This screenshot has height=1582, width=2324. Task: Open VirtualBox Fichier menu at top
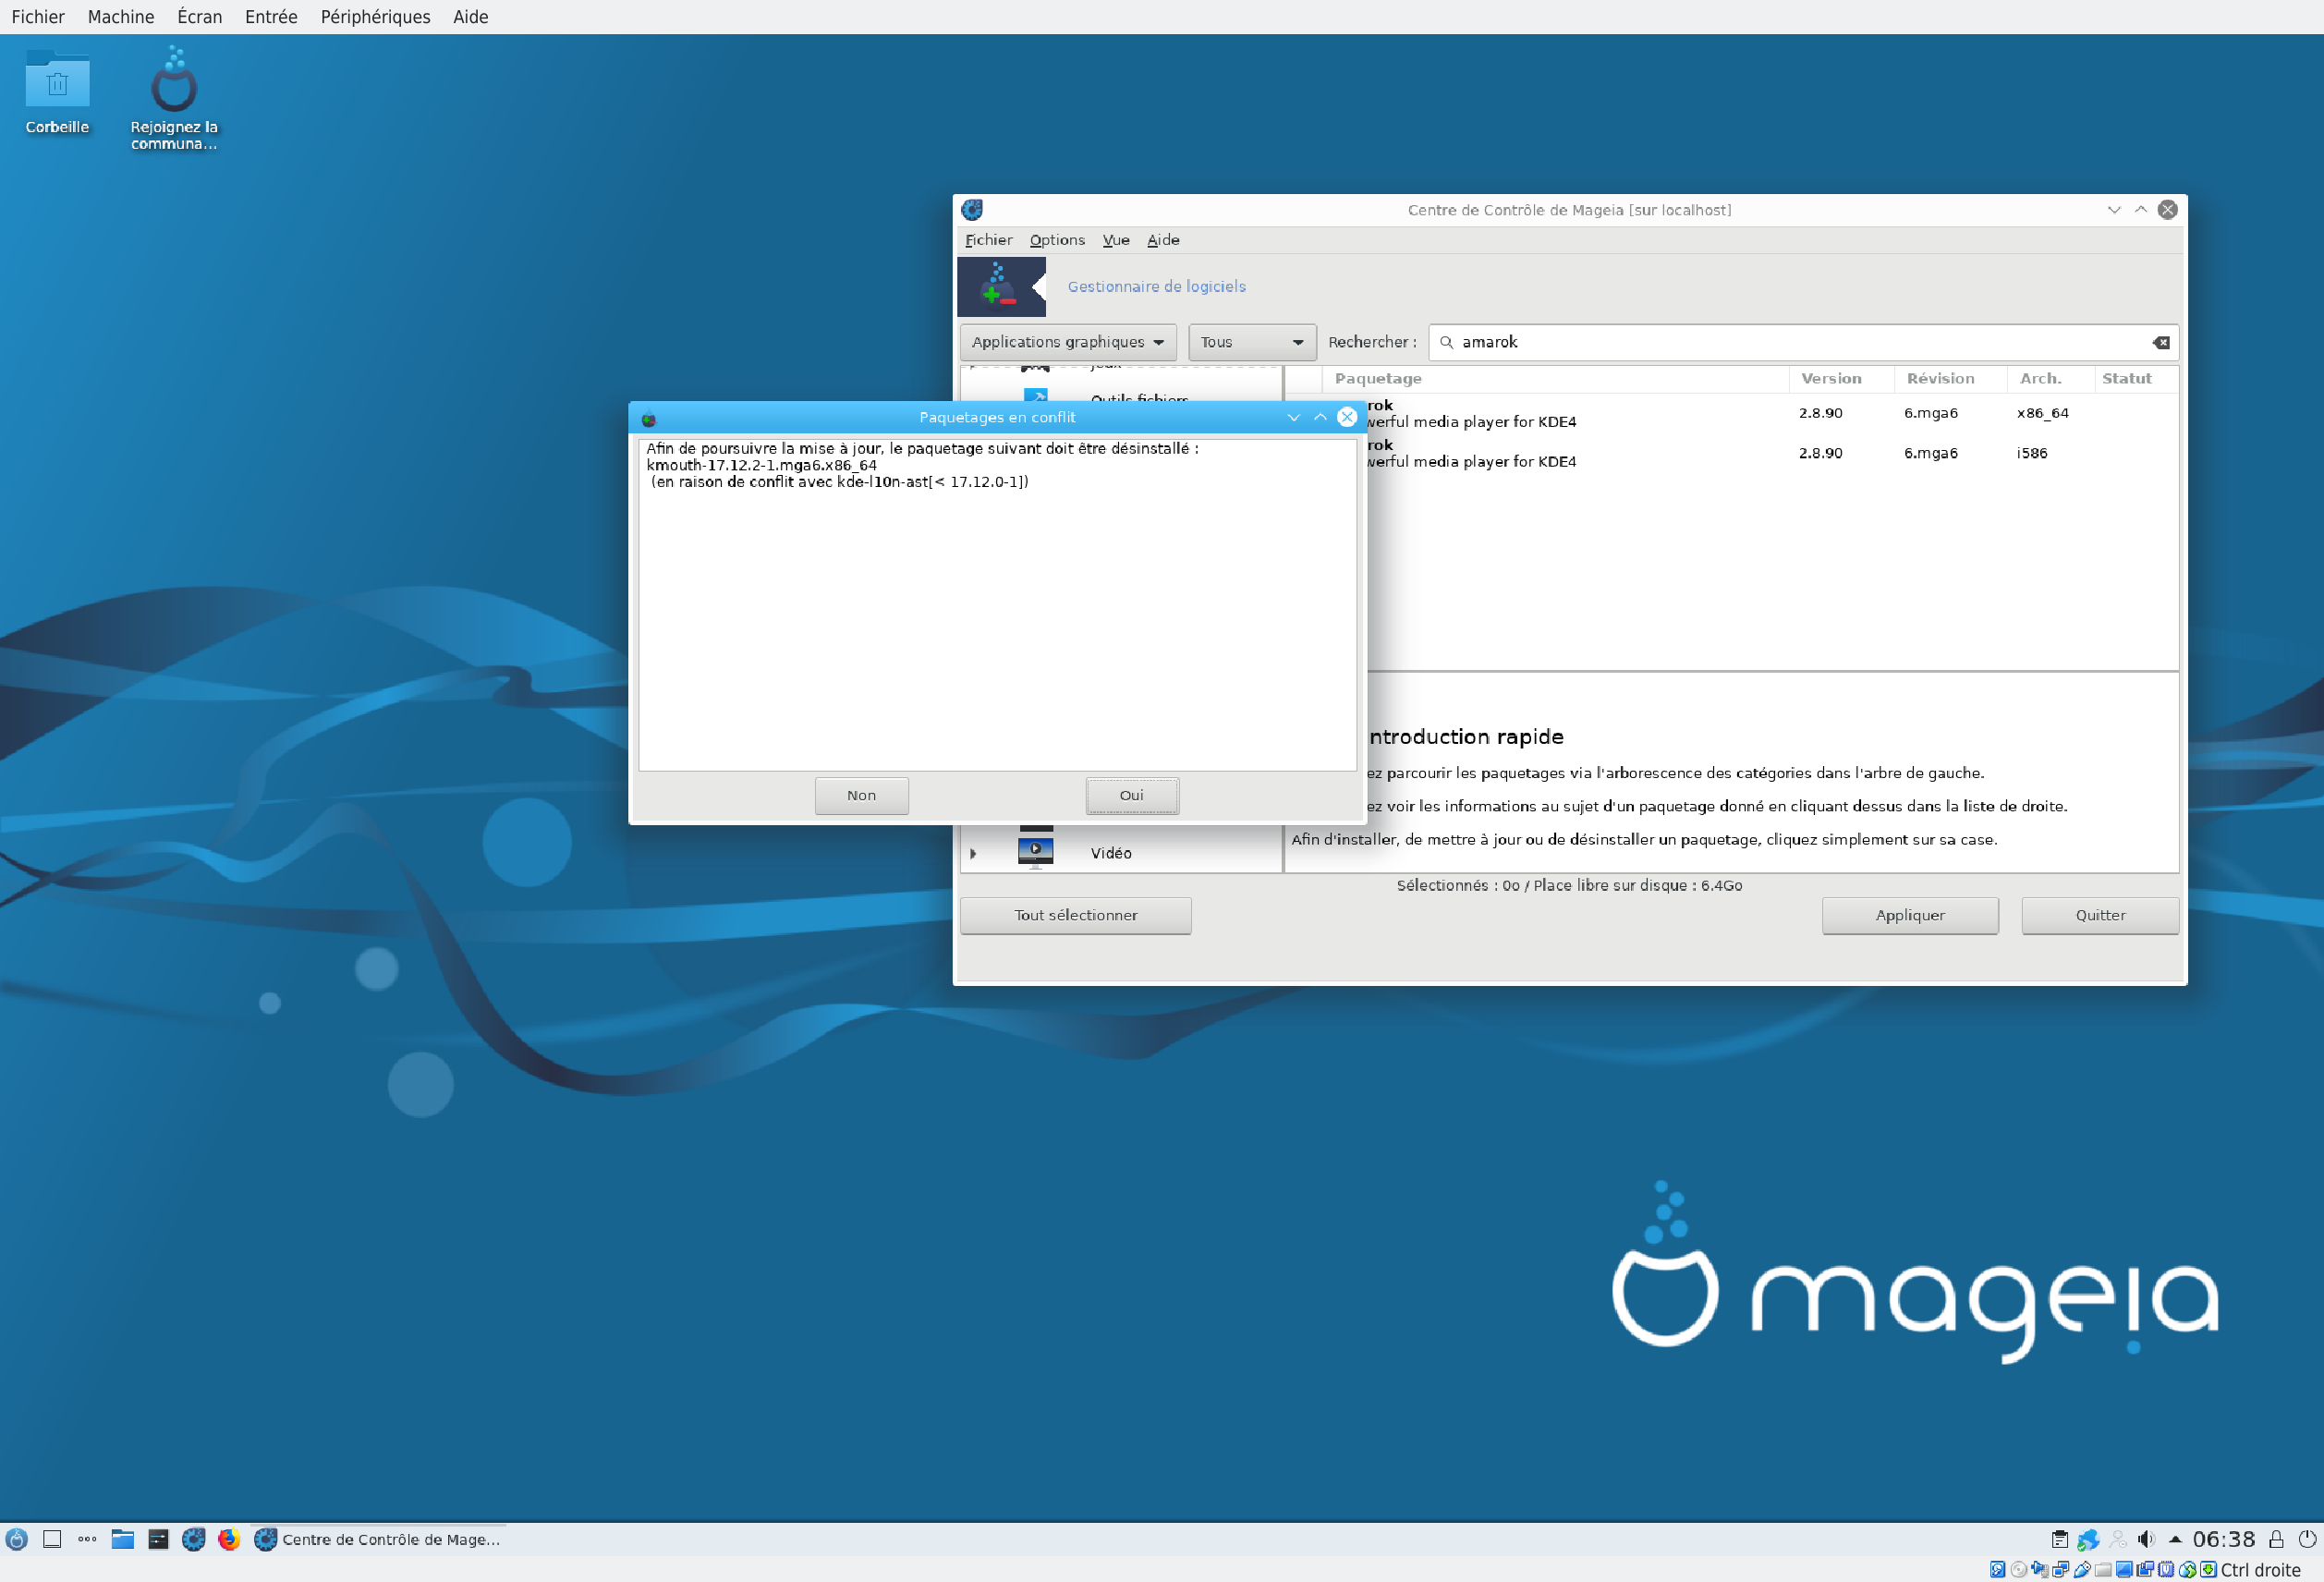point(38,17)
